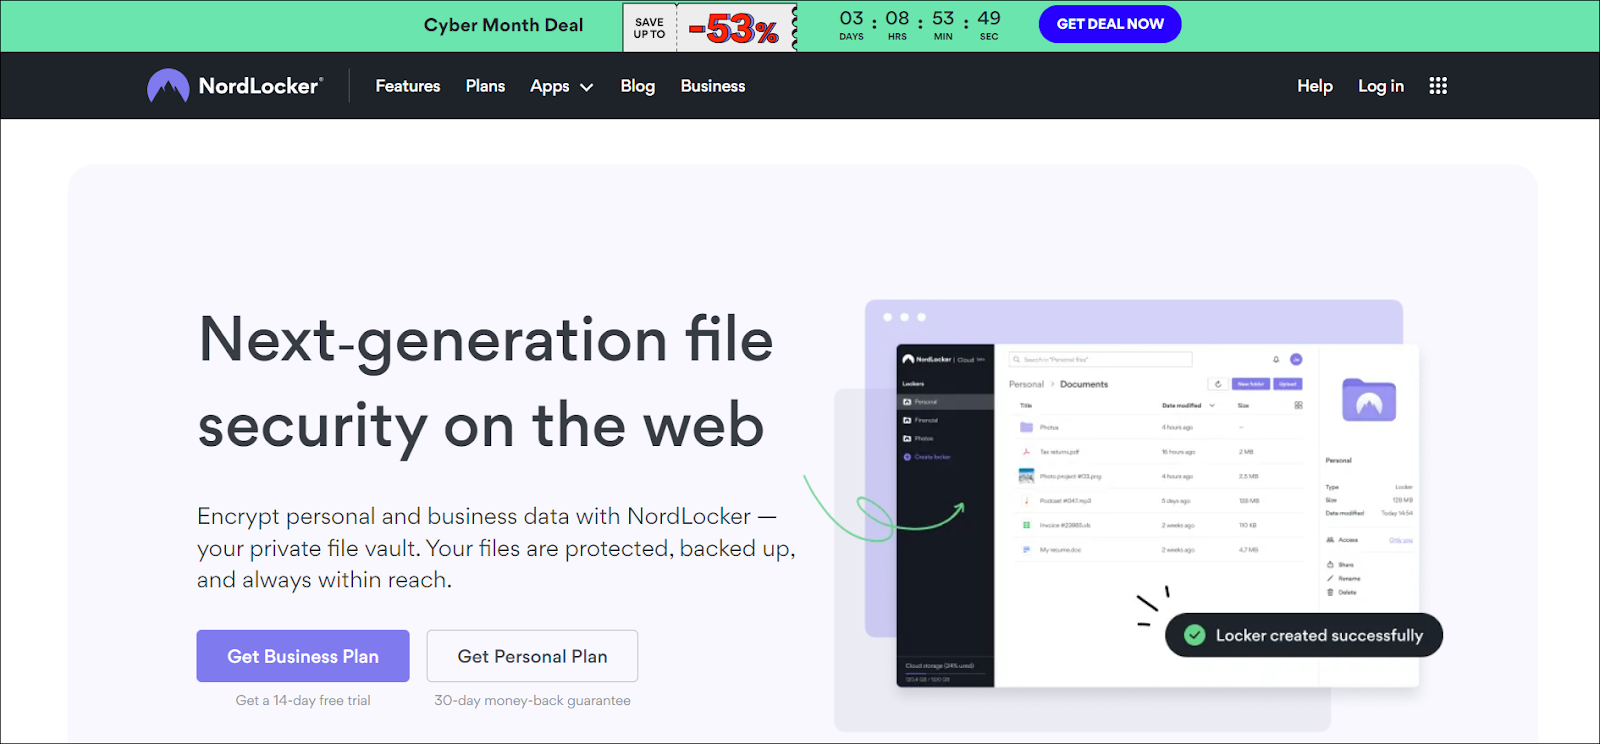Expand the Apps dropdown chevron

tap(587, 87)
